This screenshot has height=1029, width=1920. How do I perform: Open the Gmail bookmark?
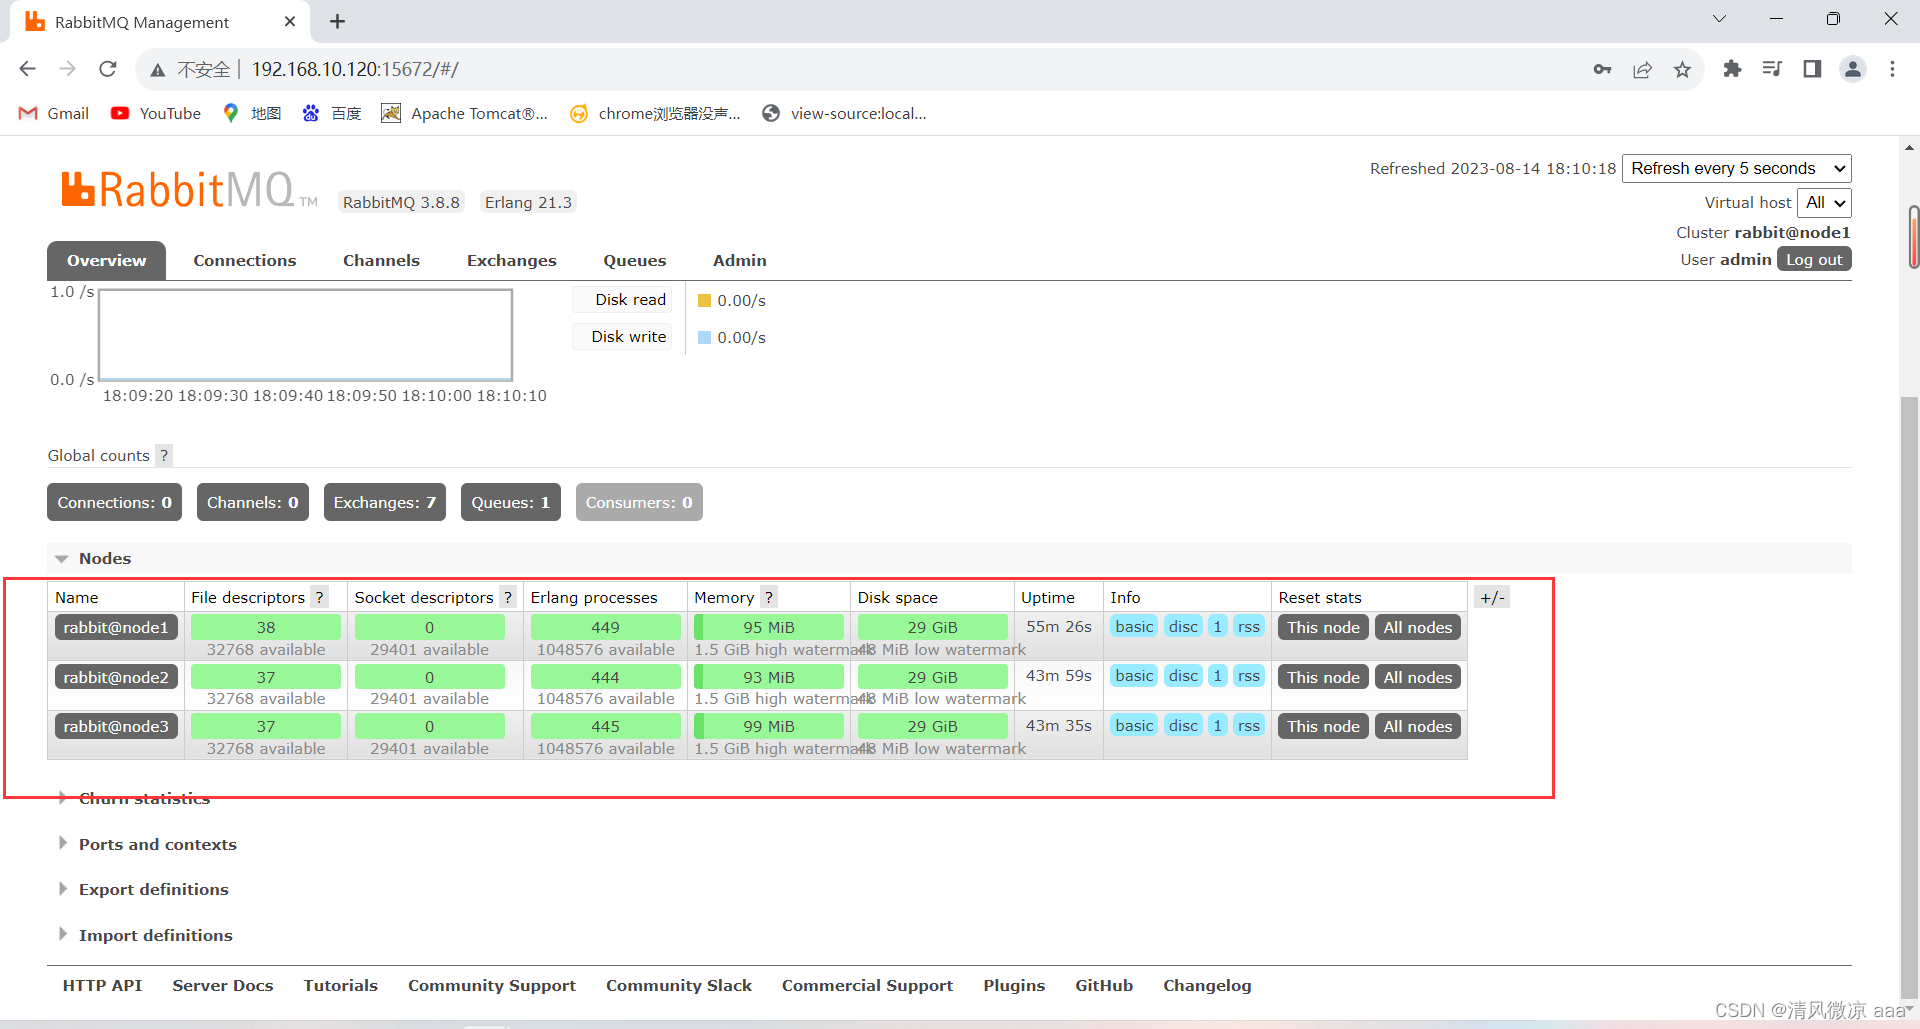coord(54,113)
